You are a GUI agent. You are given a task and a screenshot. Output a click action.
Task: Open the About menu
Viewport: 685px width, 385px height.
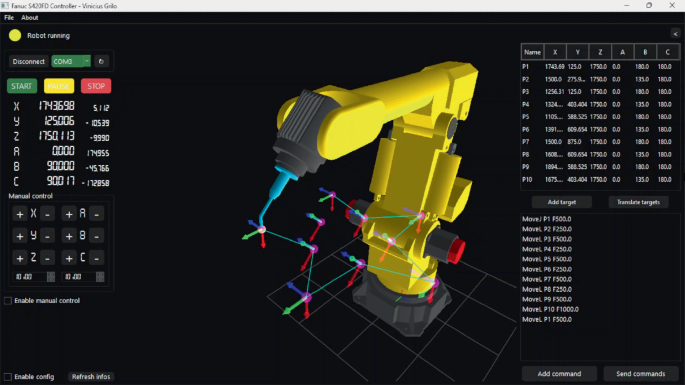coord(29,17)
